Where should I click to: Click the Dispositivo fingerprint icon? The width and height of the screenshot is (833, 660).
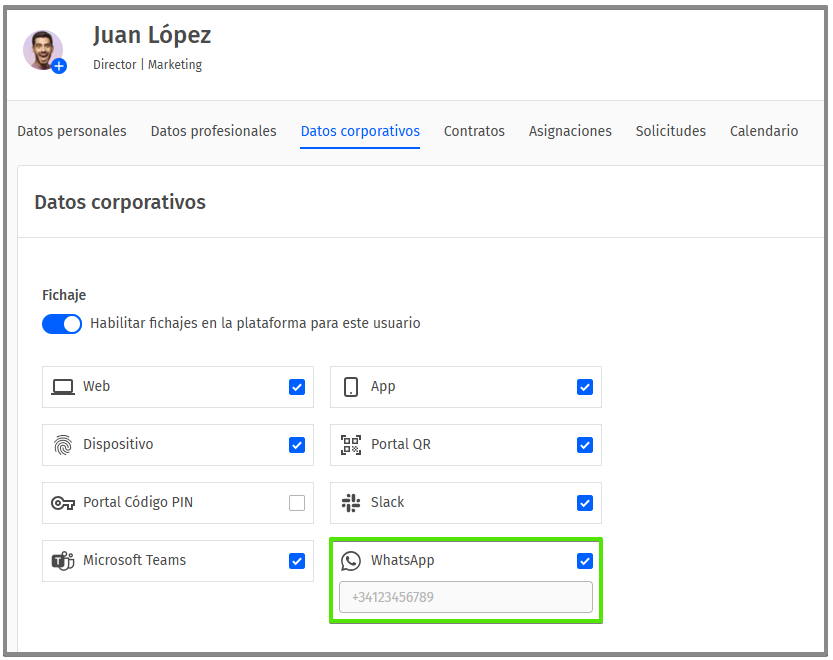click(x=61, y=445)
